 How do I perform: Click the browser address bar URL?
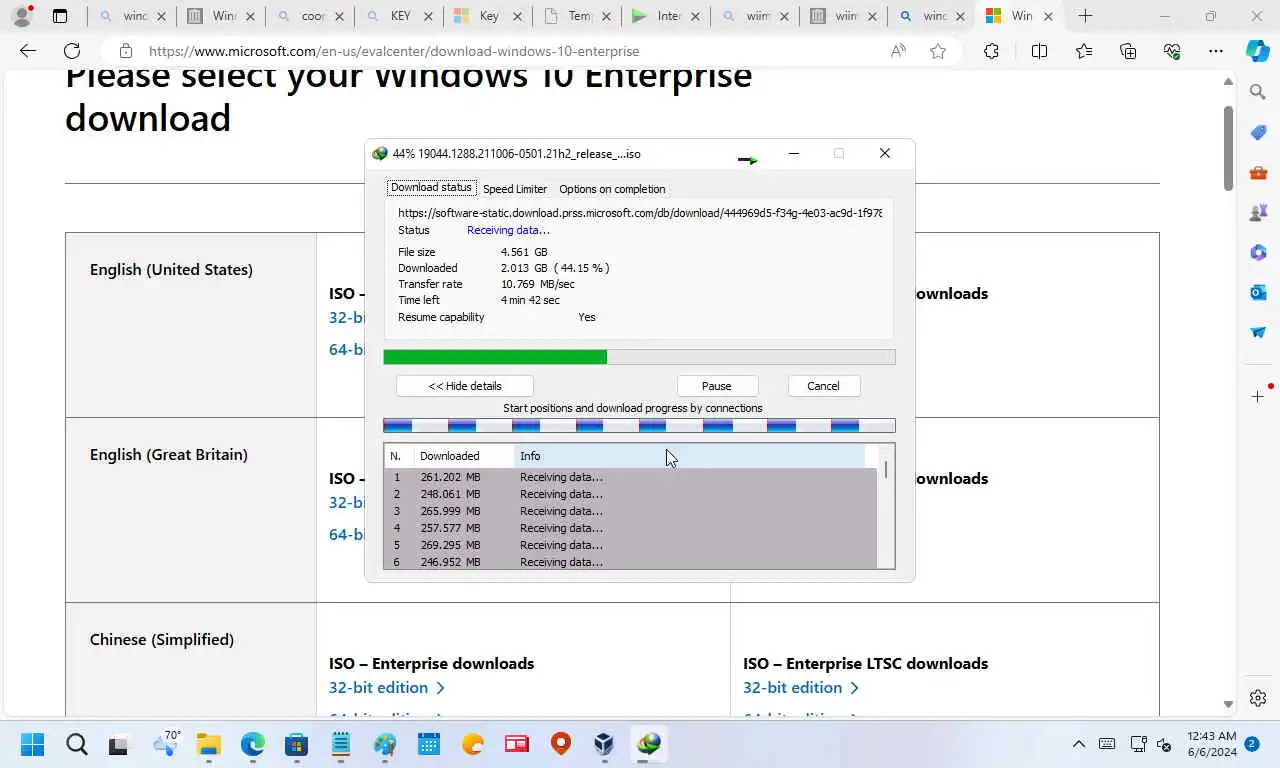(394, 51)
